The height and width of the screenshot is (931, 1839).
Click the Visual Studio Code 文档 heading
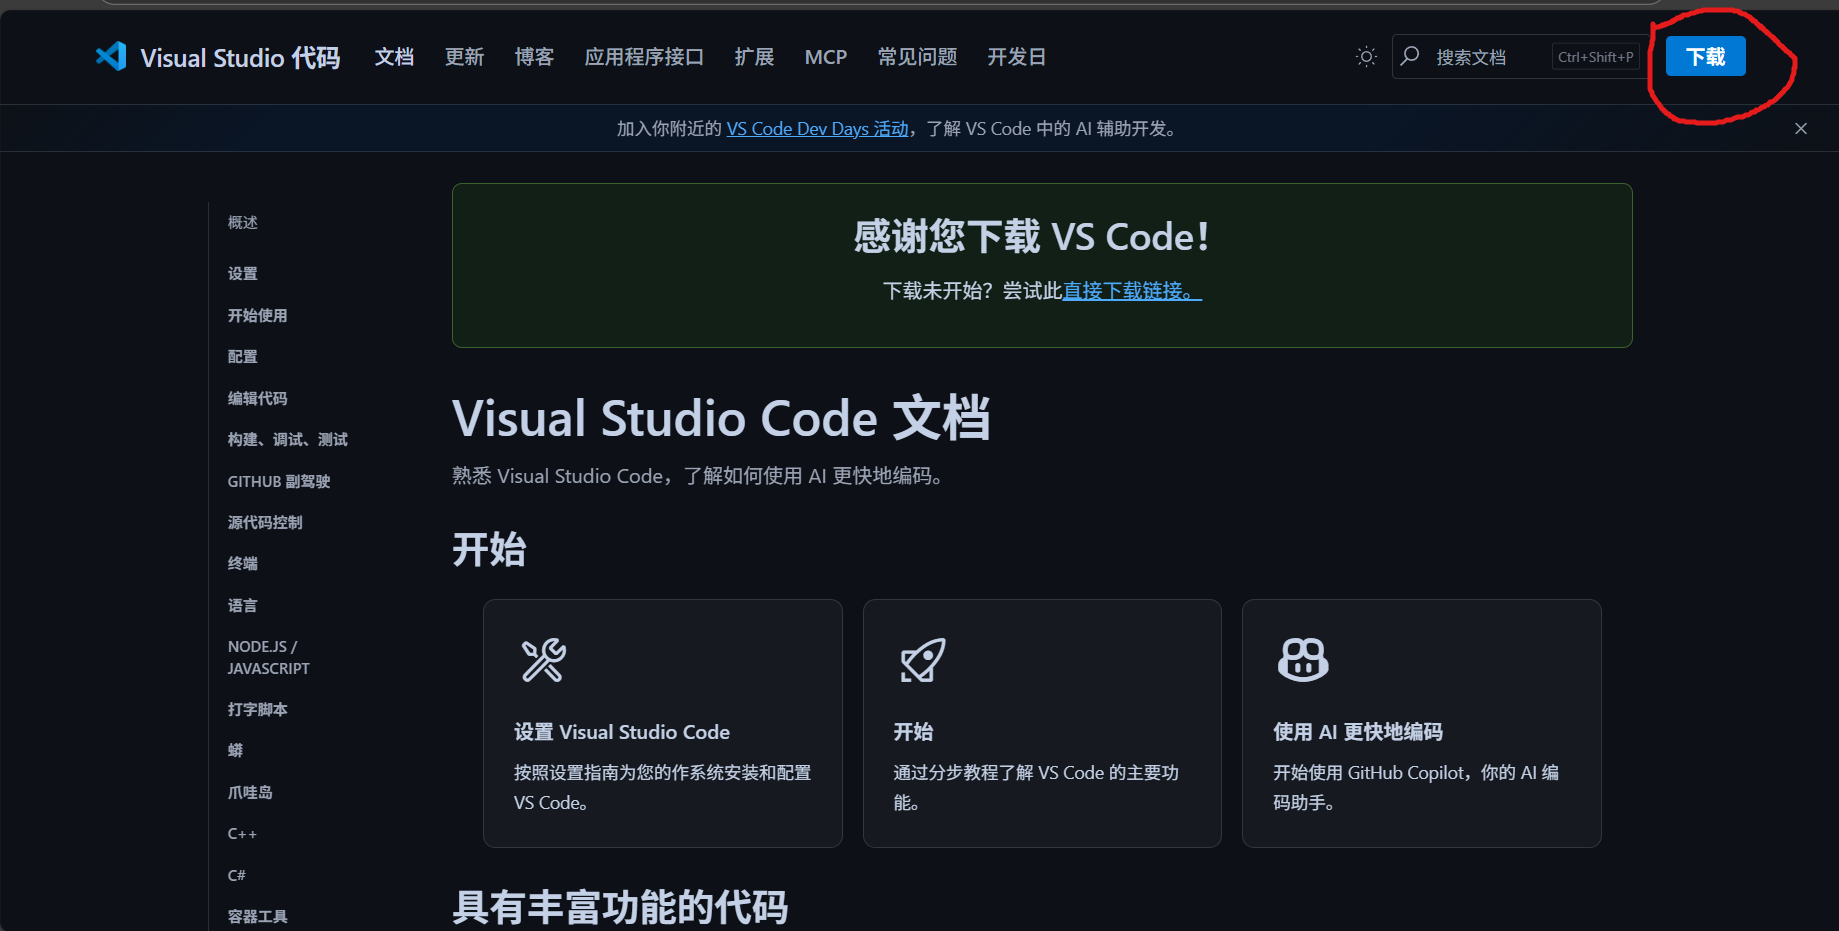pos(721,418)
